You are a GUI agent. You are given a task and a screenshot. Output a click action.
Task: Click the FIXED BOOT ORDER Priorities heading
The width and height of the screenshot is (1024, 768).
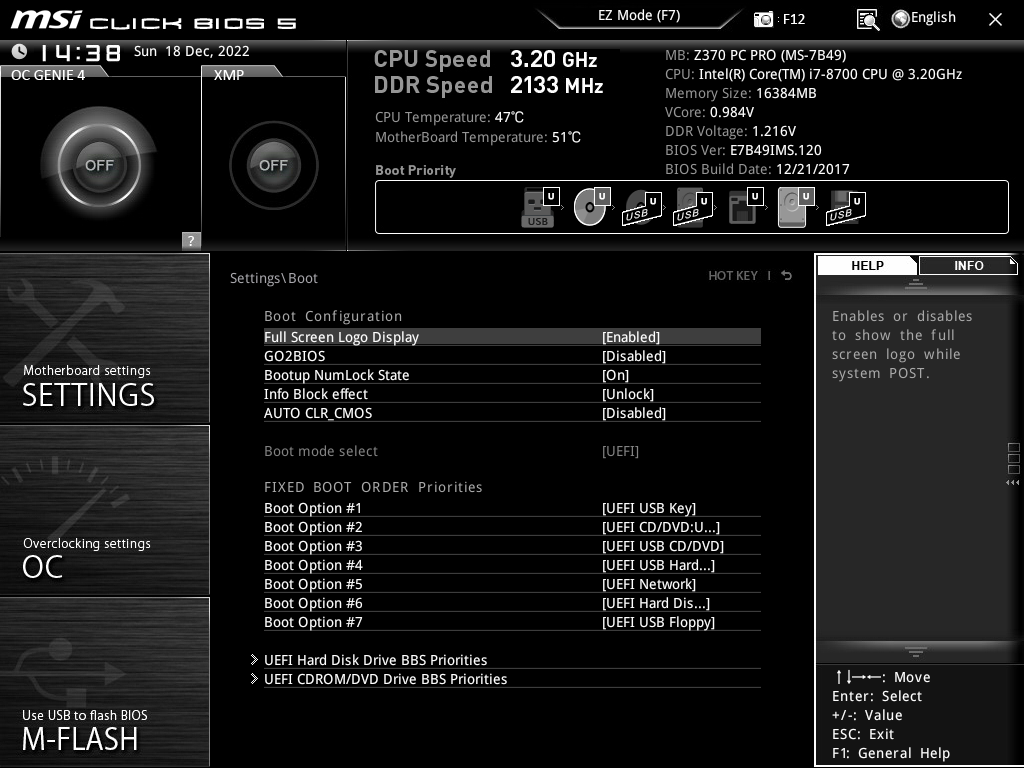pyautogui.click(x=373, y=487)
